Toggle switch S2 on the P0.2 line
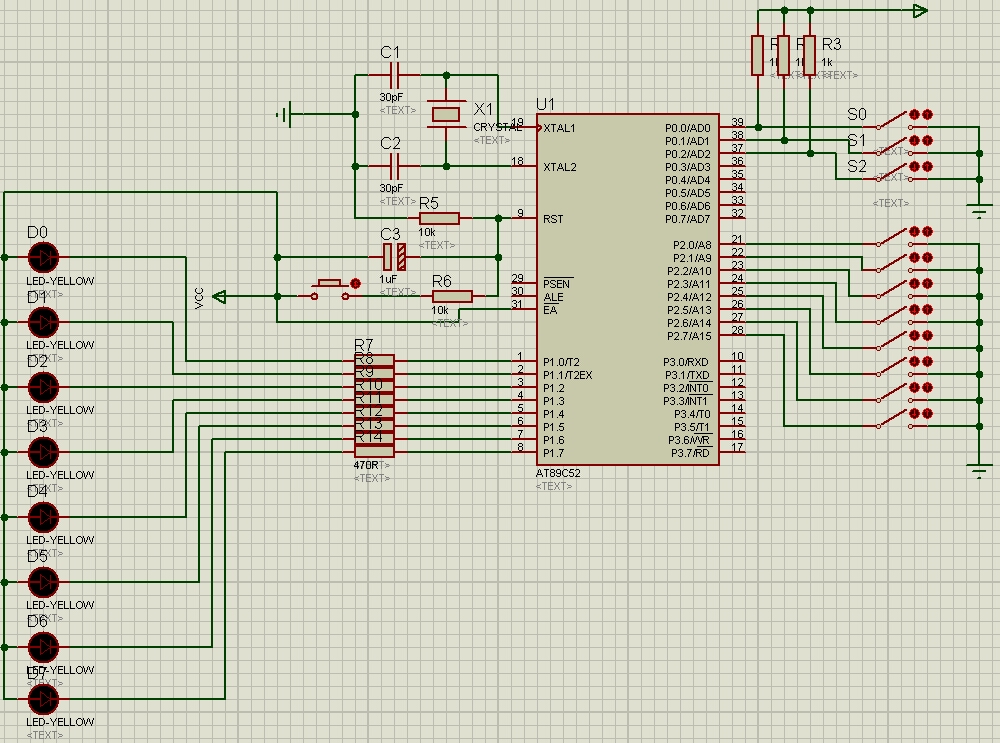 pyautogui.click(x=894, y=174)
